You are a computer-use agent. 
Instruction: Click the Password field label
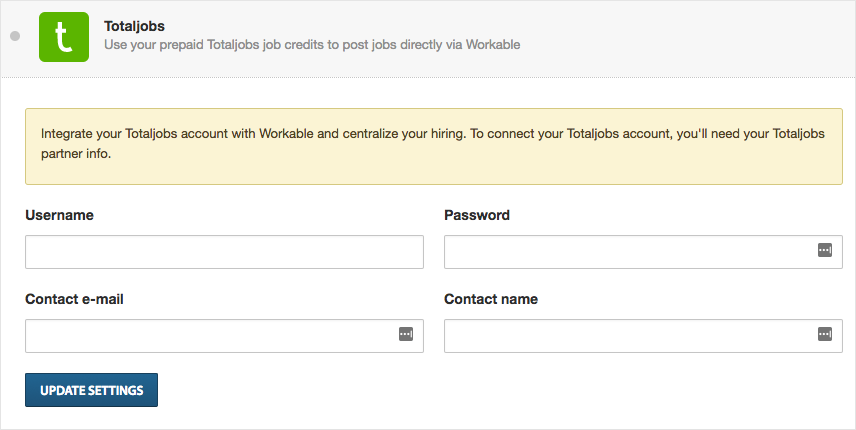[477, 215]
